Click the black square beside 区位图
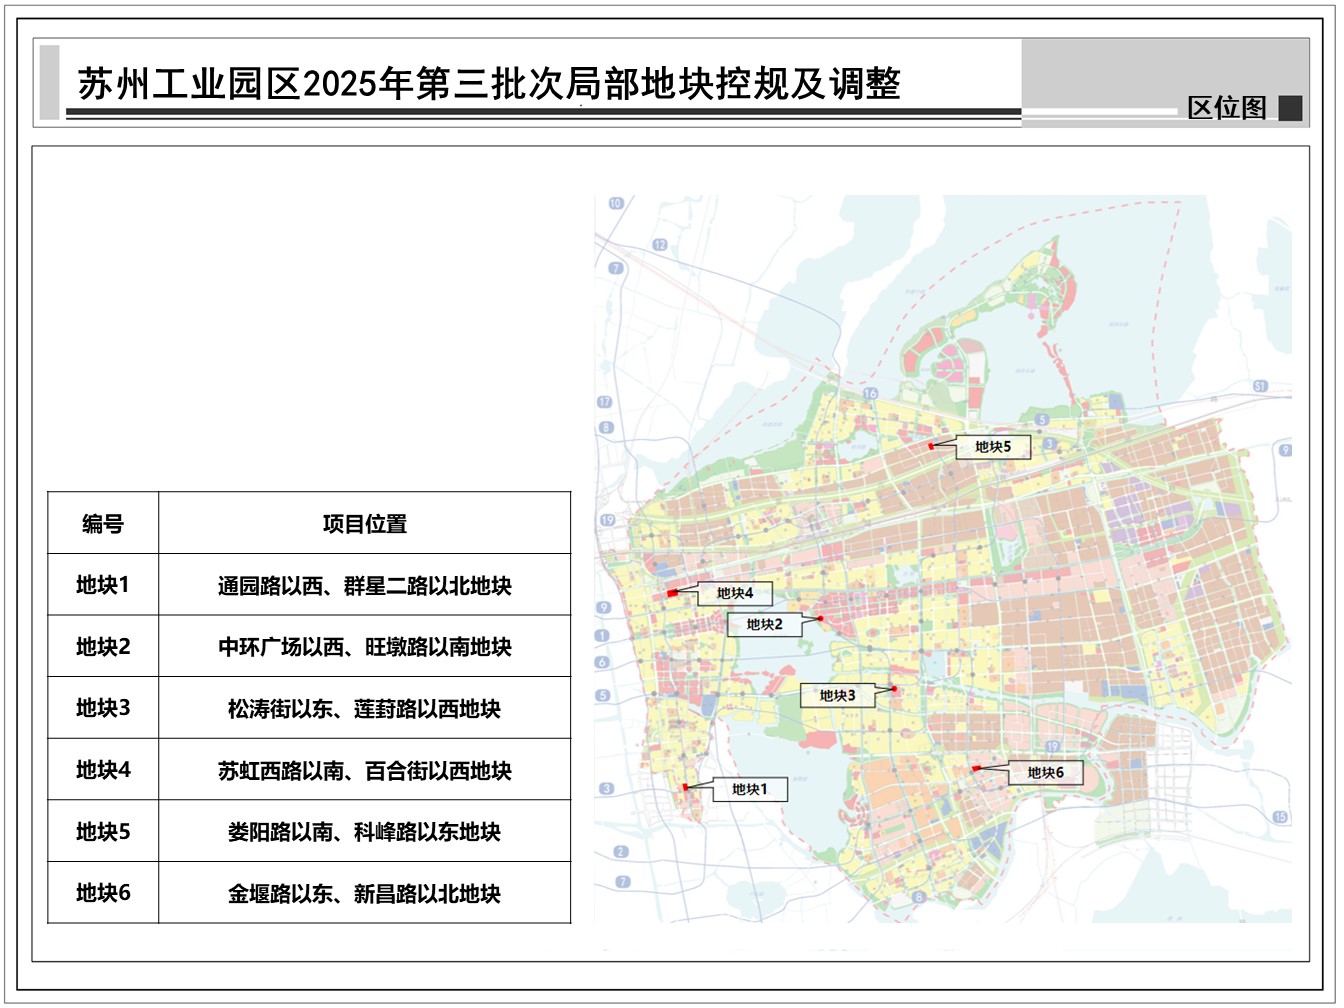Viewport: 1344px width, 1008px height. pyautogui.click(x=1290, y=108)
